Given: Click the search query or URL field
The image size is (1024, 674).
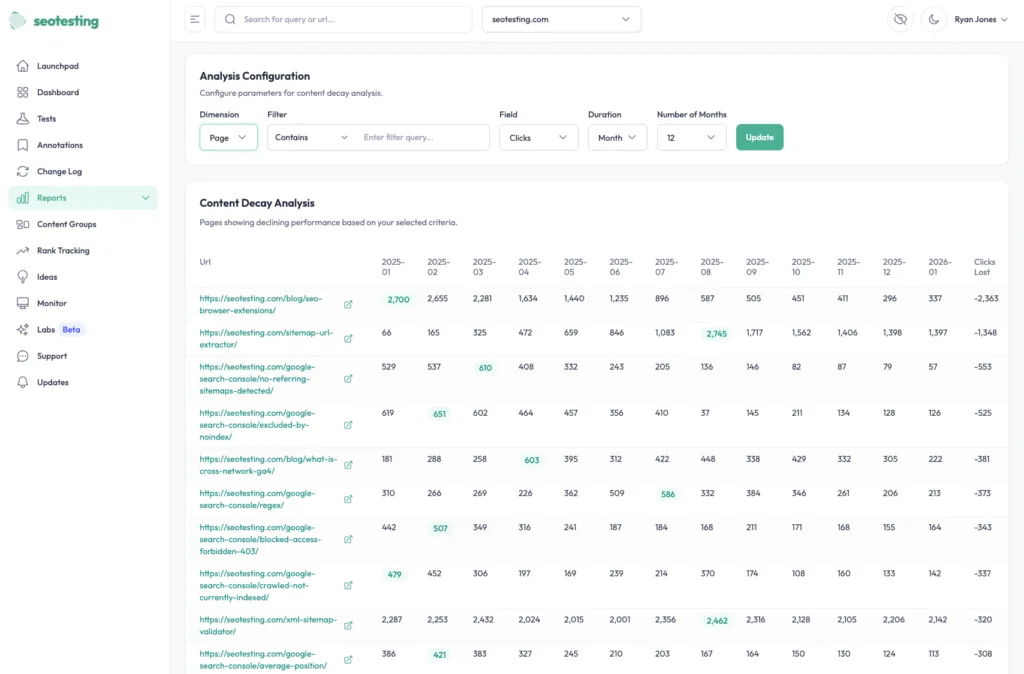Looking at the screenshot, I should pyautogui.click(x=343, y=19).
